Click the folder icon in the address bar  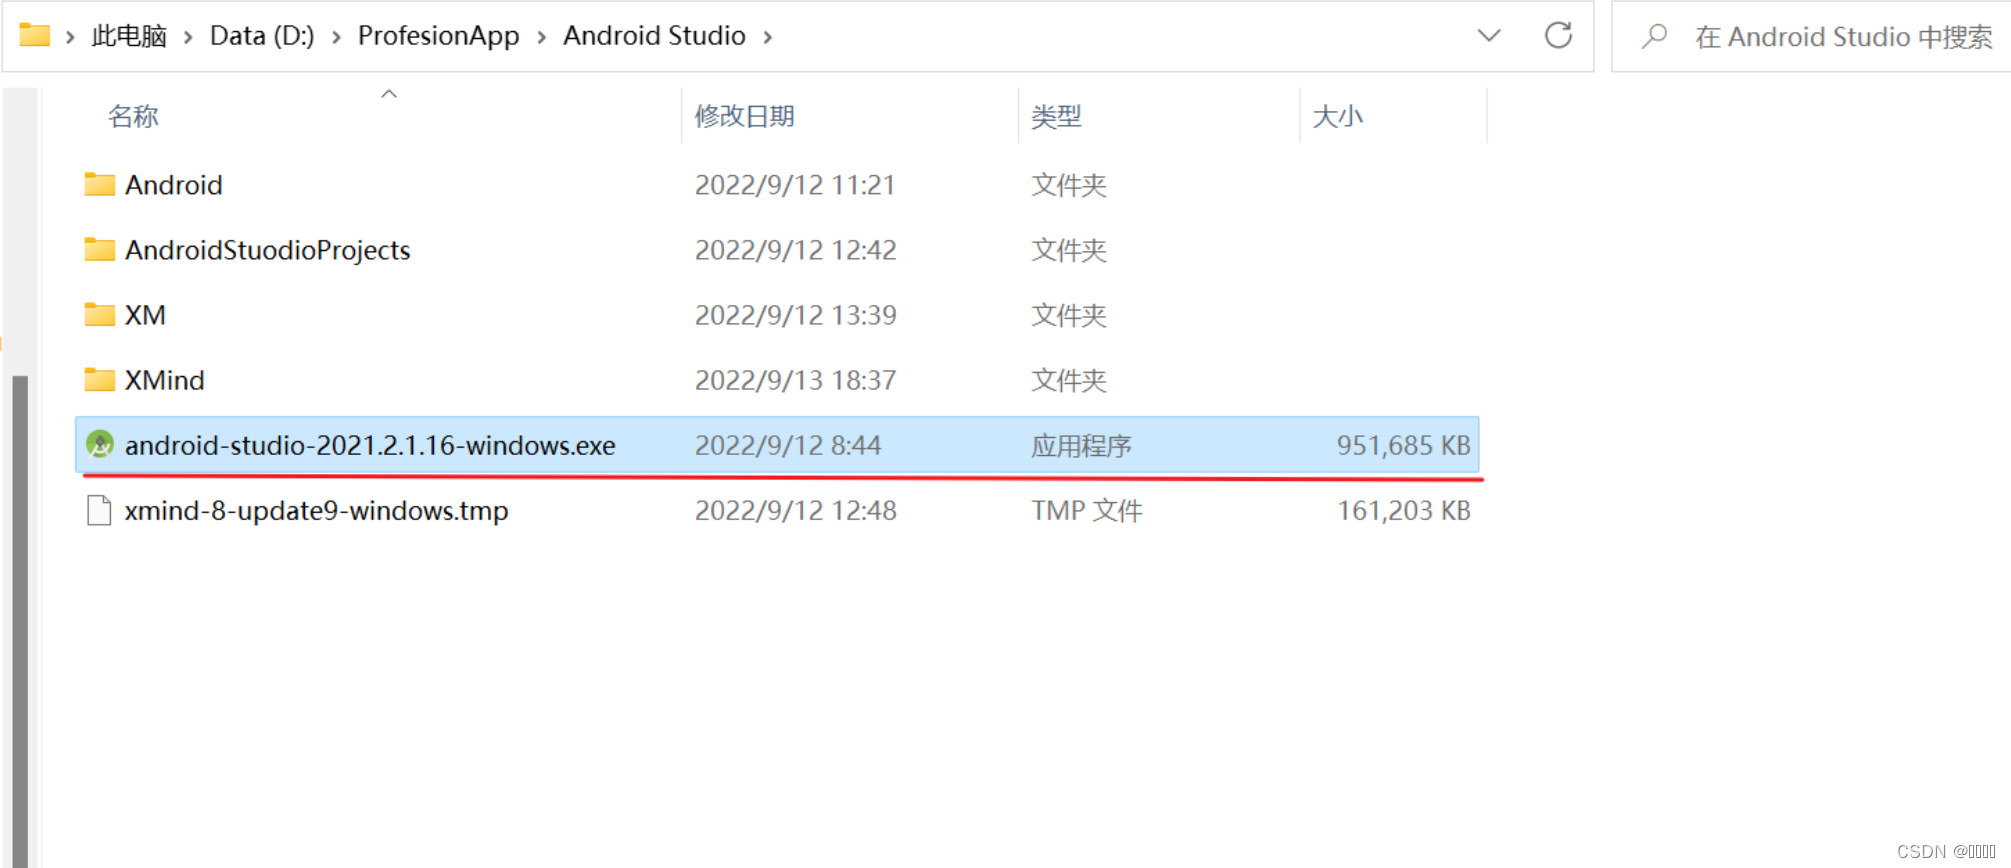click(x=35, y=35)
